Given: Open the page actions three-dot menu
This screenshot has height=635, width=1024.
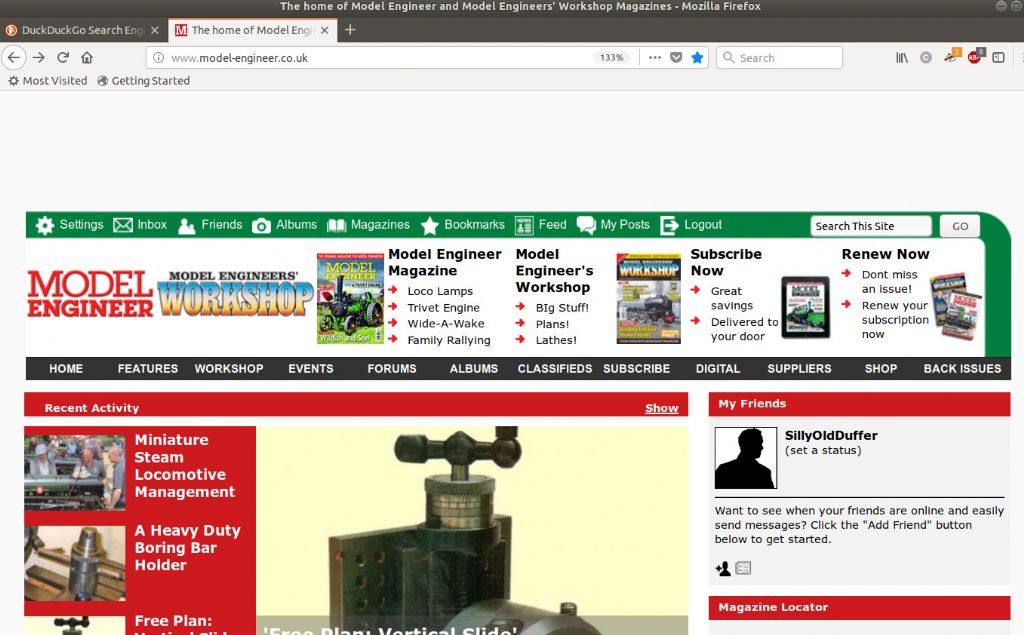Looking at the screenshot, I should coord(654,57).
